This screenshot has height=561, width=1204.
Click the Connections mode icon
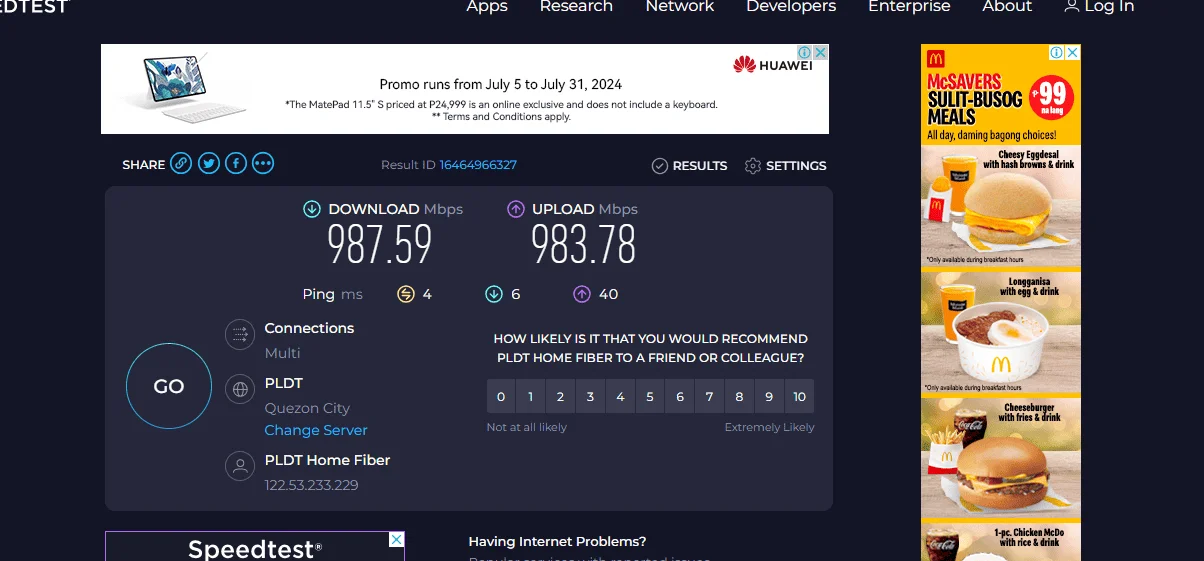[239, 334]
